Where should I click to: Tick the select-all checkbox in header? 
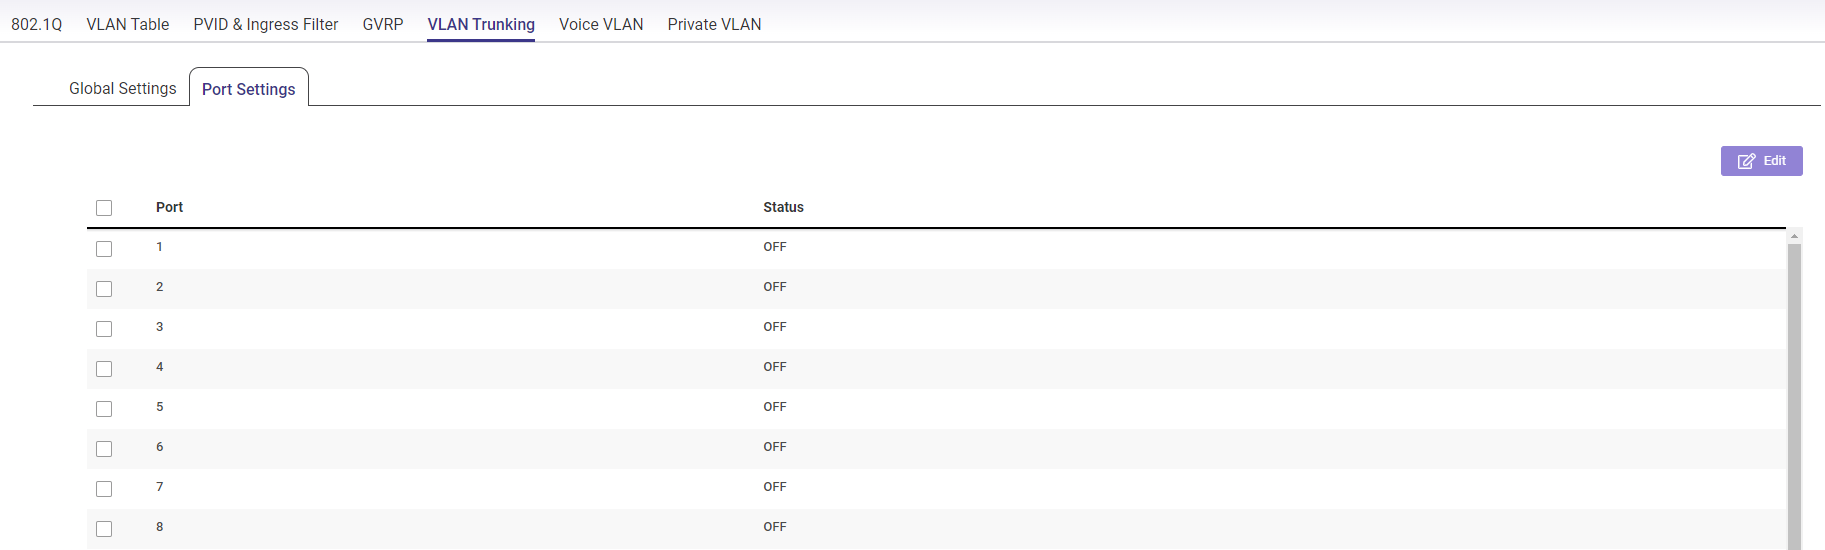pyautogui.click(x=104, y=208)
